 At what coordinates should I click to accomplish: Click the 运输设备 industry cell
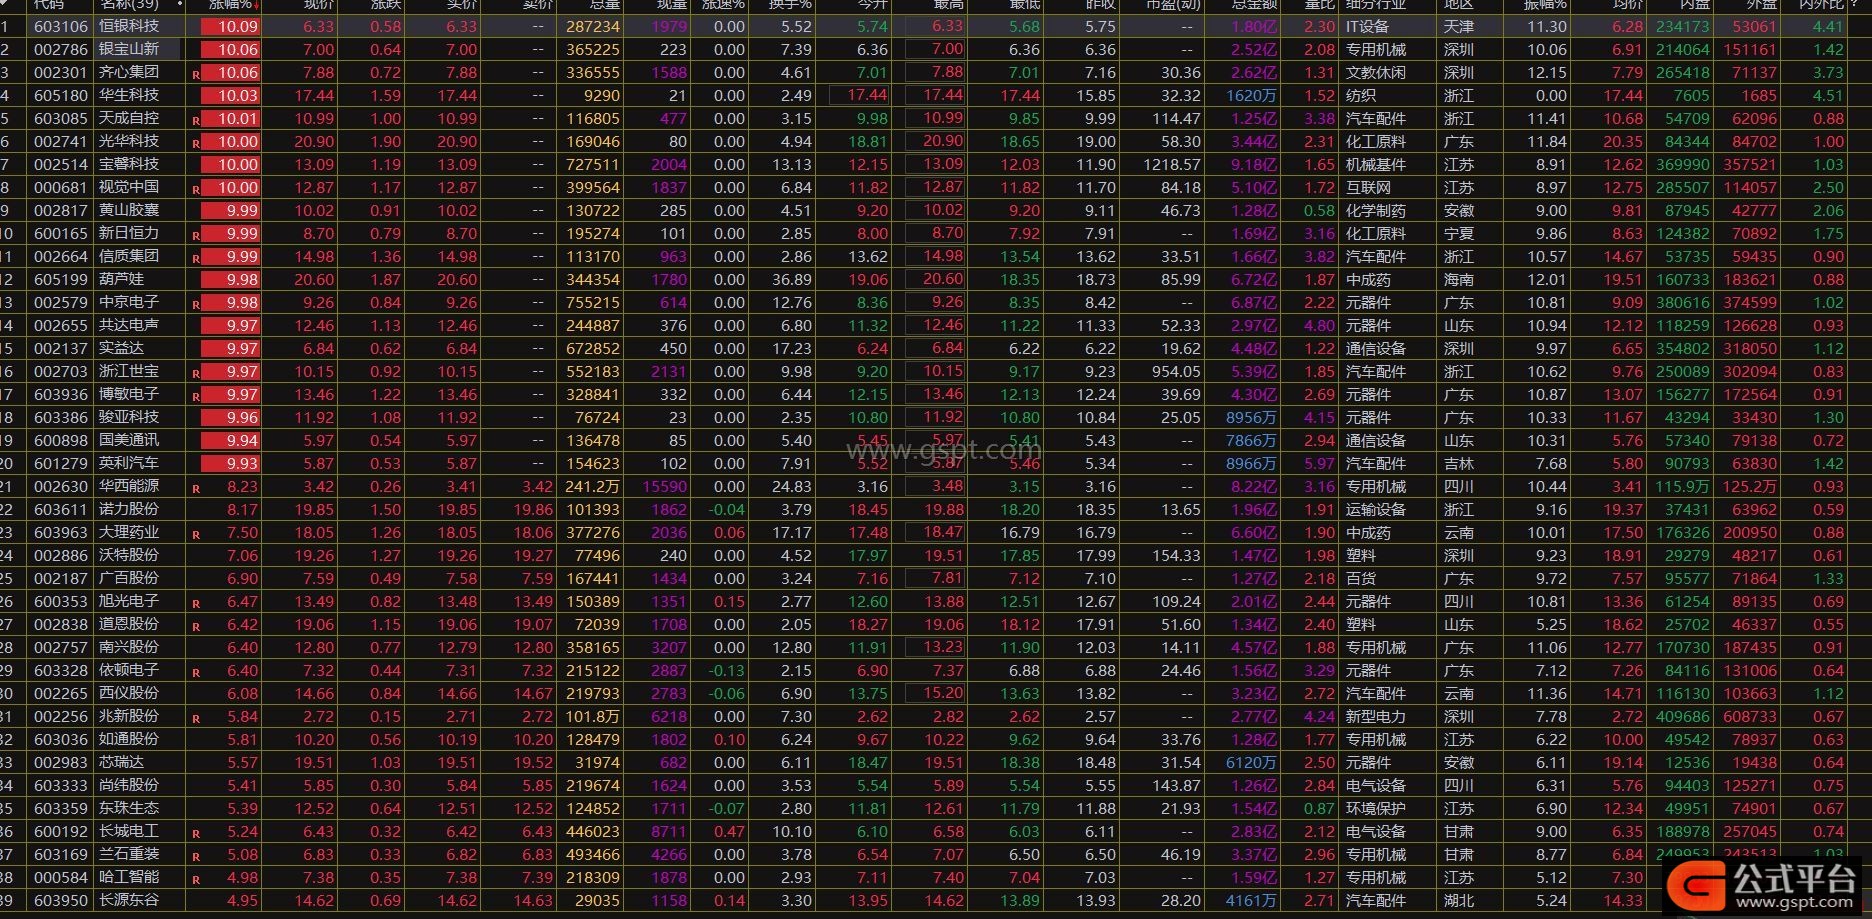[x=1375, y=509]
